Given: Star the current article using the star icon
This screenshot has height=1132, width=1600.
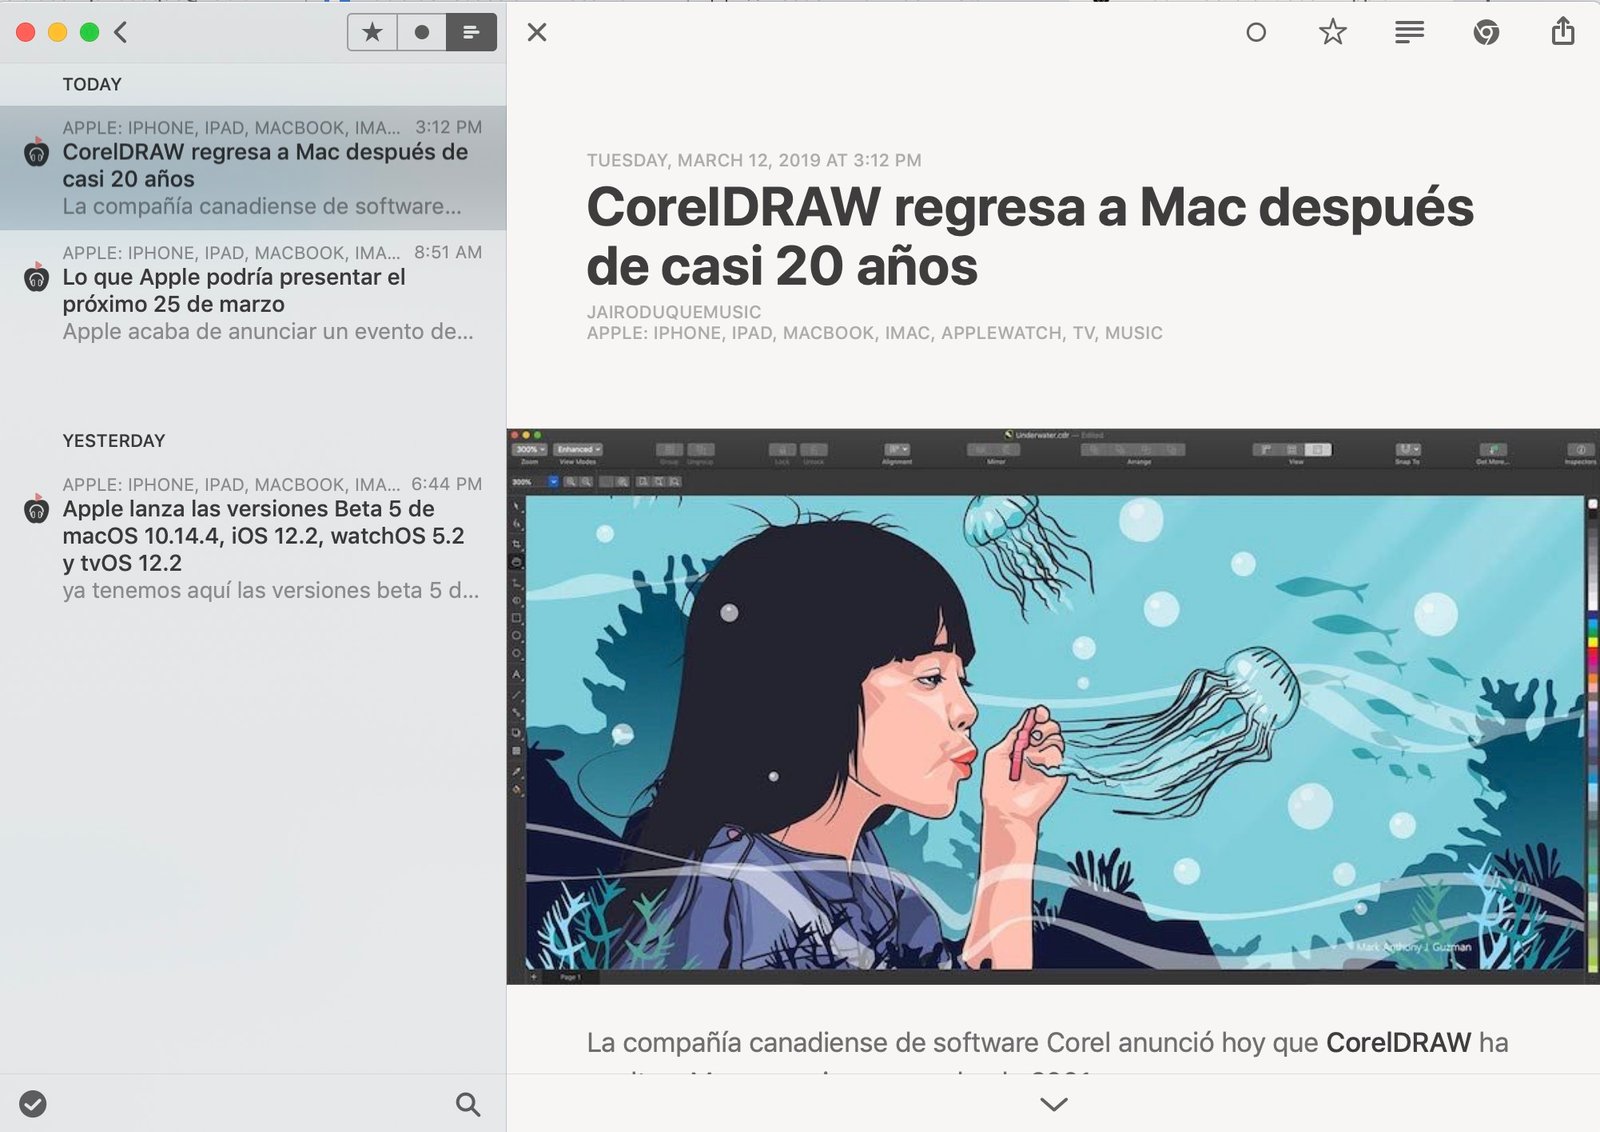Looking at the screenshot, I should click(1333, 32).
